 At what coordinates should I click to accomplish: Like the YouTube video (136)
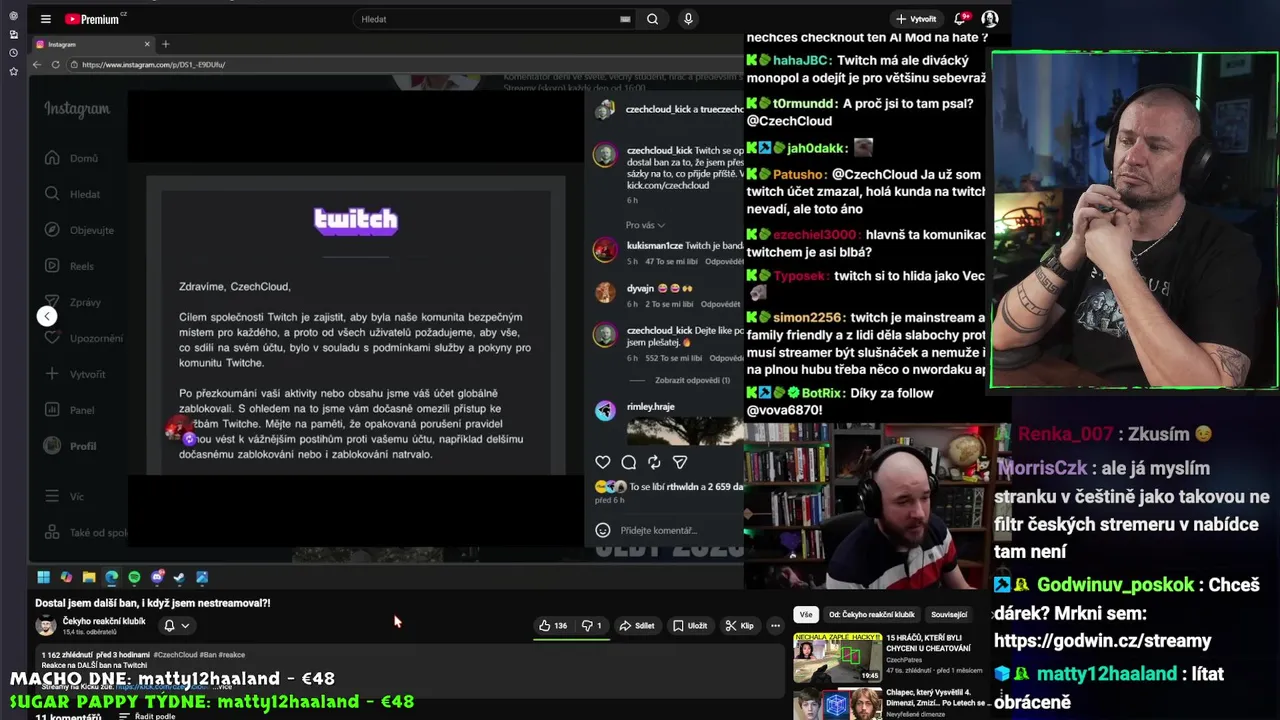[553, 625]
